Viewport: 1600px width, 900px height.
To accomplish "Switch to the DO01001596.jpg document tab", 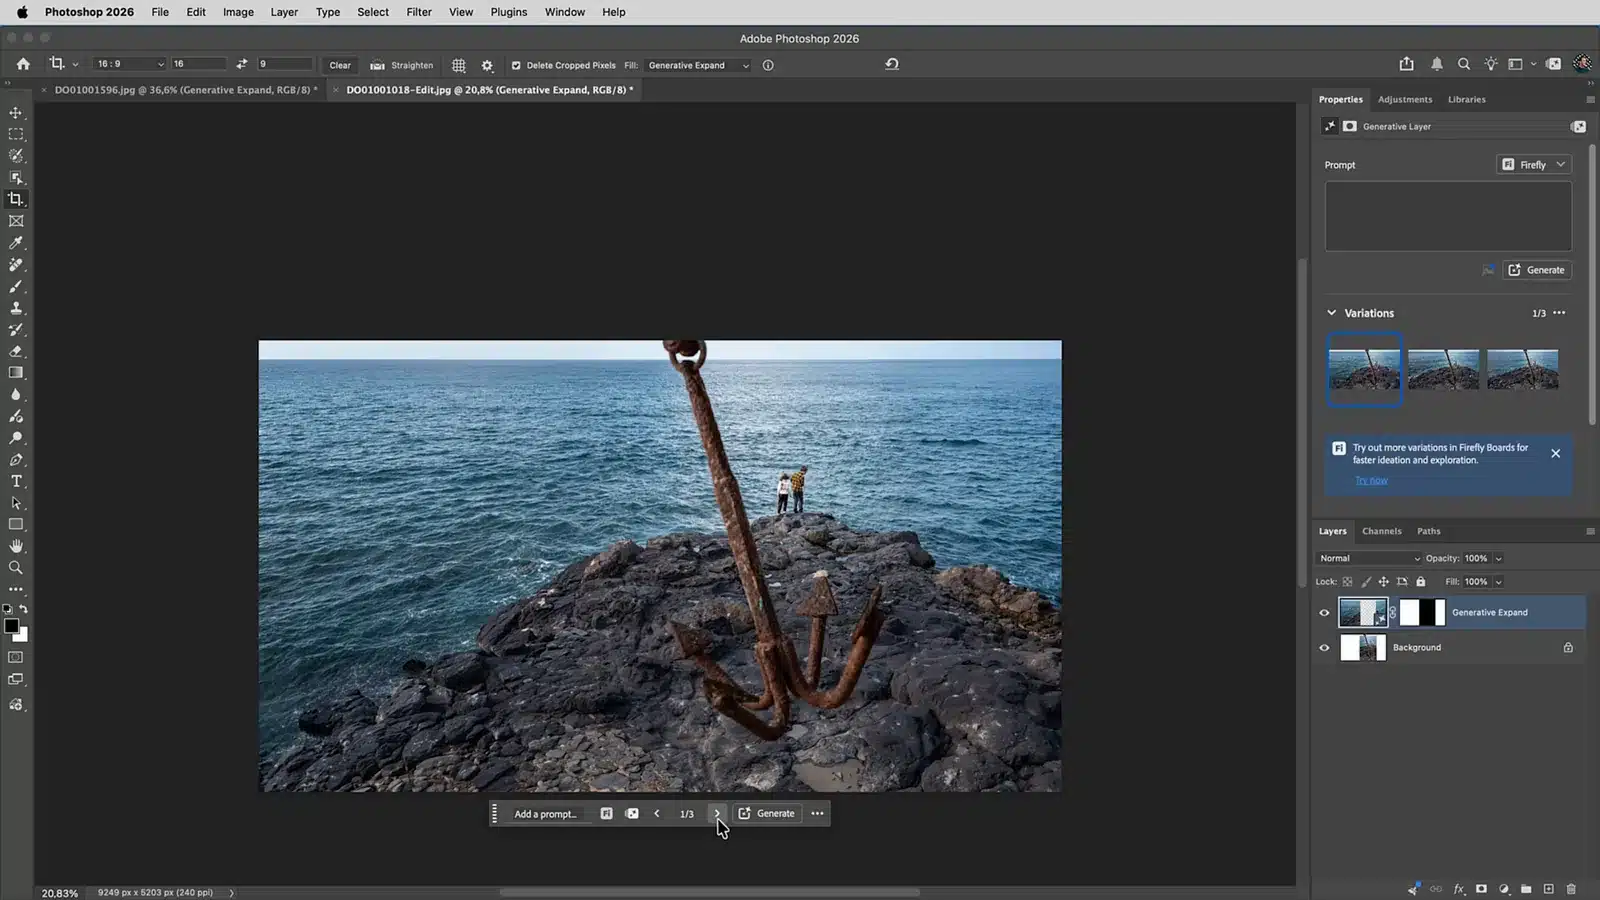I will tap(186, 90).
